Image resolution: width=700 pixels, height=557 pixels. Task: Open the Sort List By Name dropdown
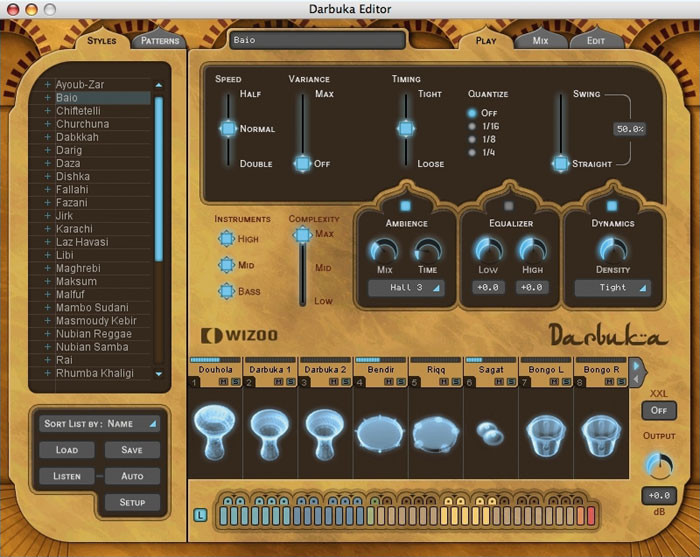(x=100, y=424)
